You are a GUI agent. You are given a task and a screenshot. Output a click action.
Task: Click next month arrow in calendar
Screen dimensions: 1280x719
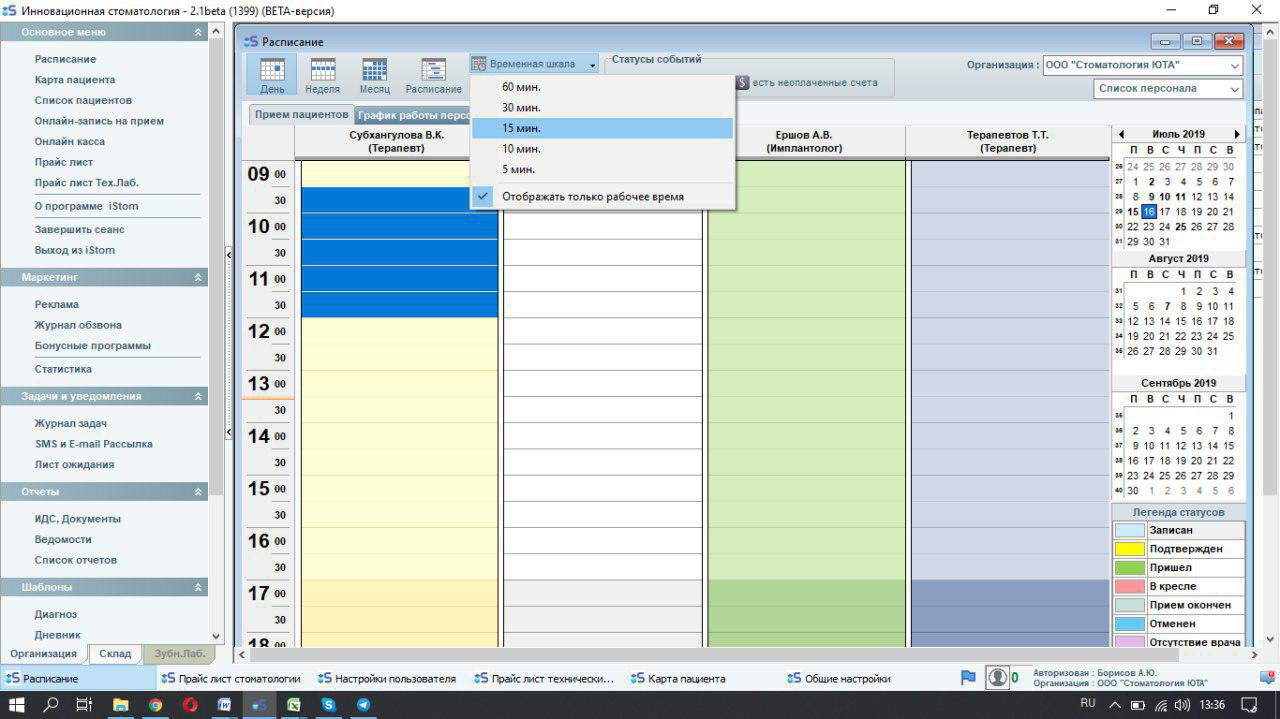click(1237, 134)
